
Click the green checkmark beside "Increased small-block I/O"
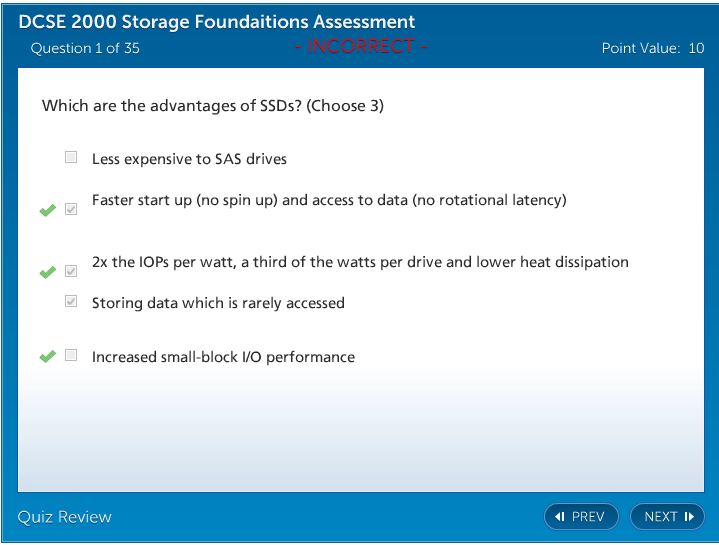(x=47, y=357)
